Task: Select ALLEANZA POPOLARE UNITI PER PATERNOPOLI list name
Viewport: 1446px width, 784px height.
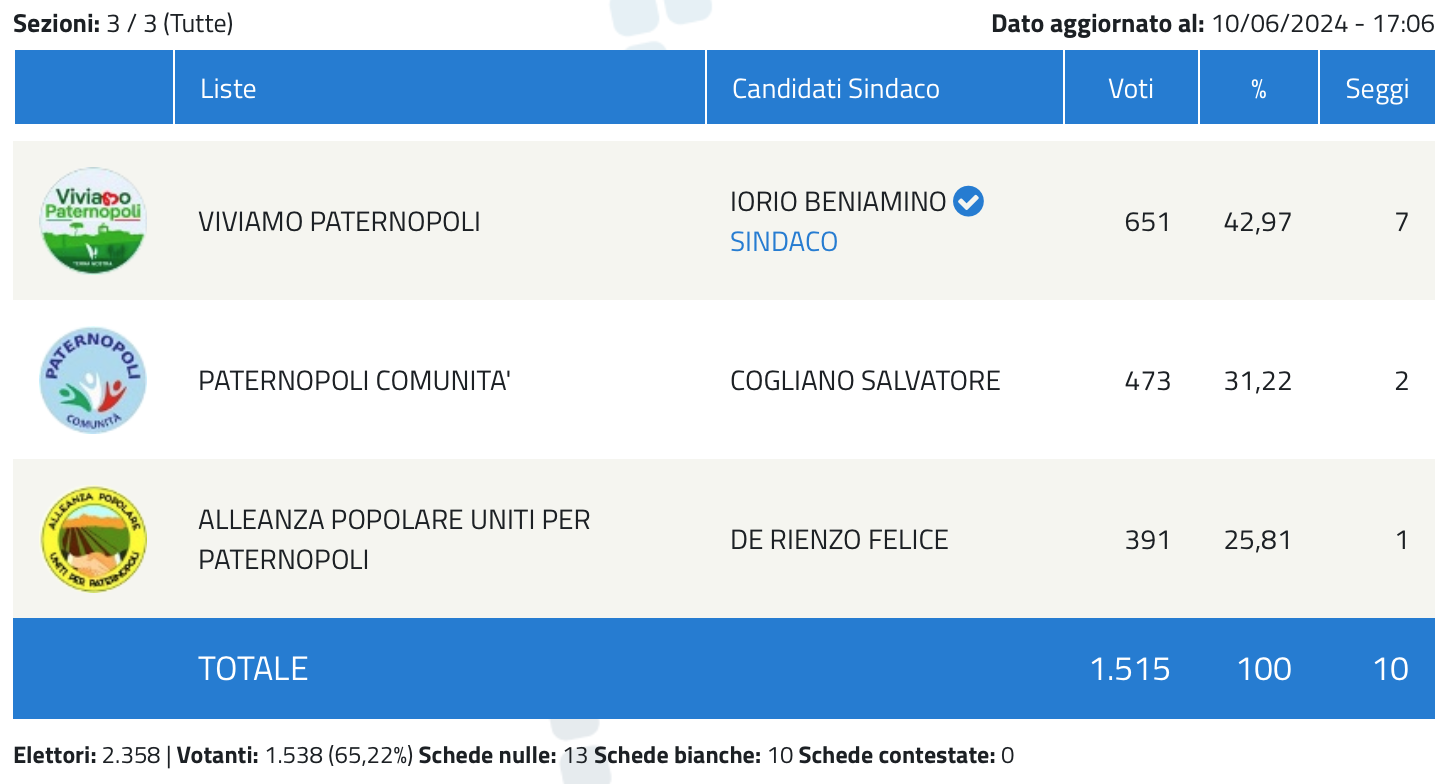Action: (x=394, y=540)
